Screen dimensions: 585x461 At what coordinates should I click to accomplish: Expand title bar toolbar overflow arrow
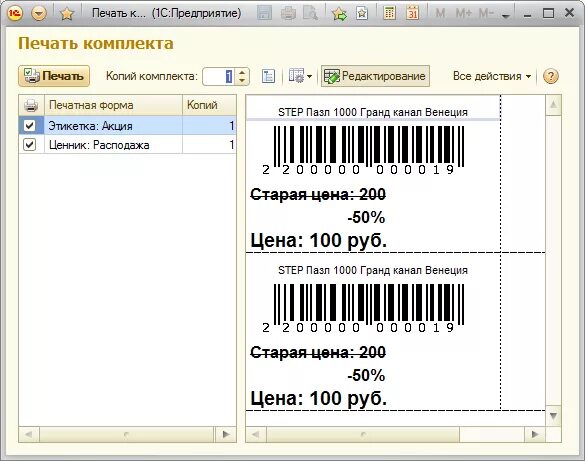tap(506, 16)
